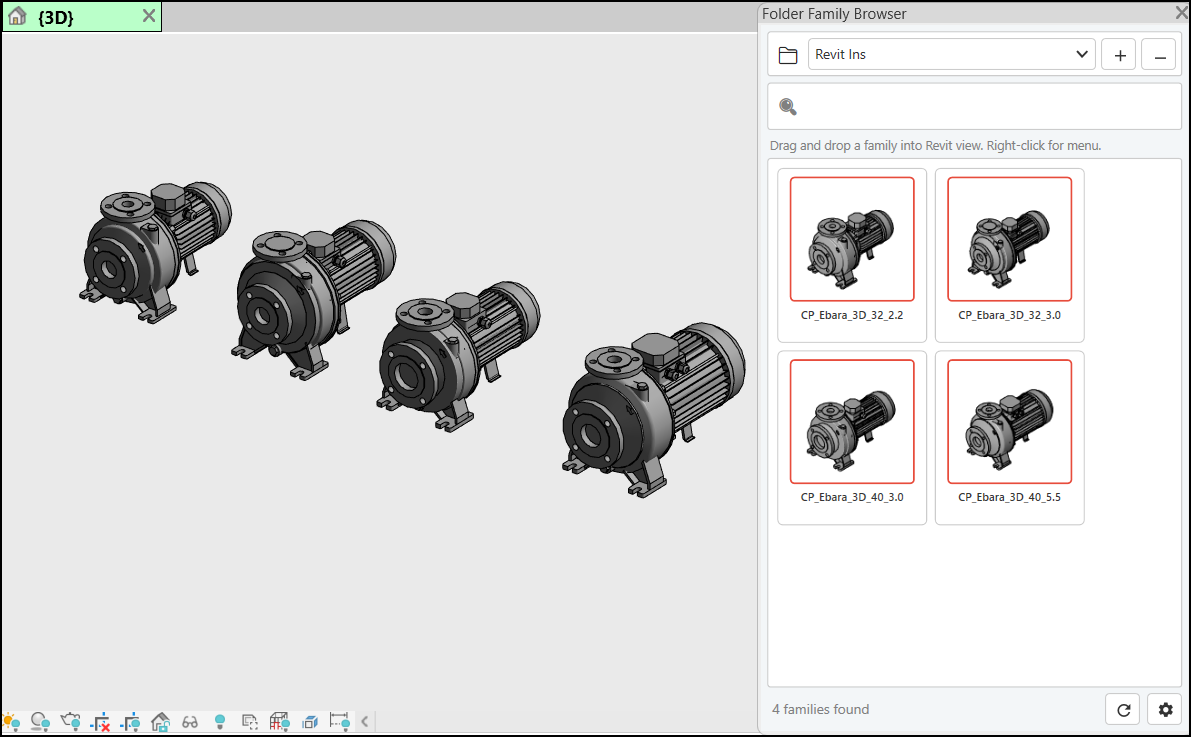Screen dimensions: 1191x737
Task: Open Rendering dialog teapot icon
Action: (x=71, y=721)
